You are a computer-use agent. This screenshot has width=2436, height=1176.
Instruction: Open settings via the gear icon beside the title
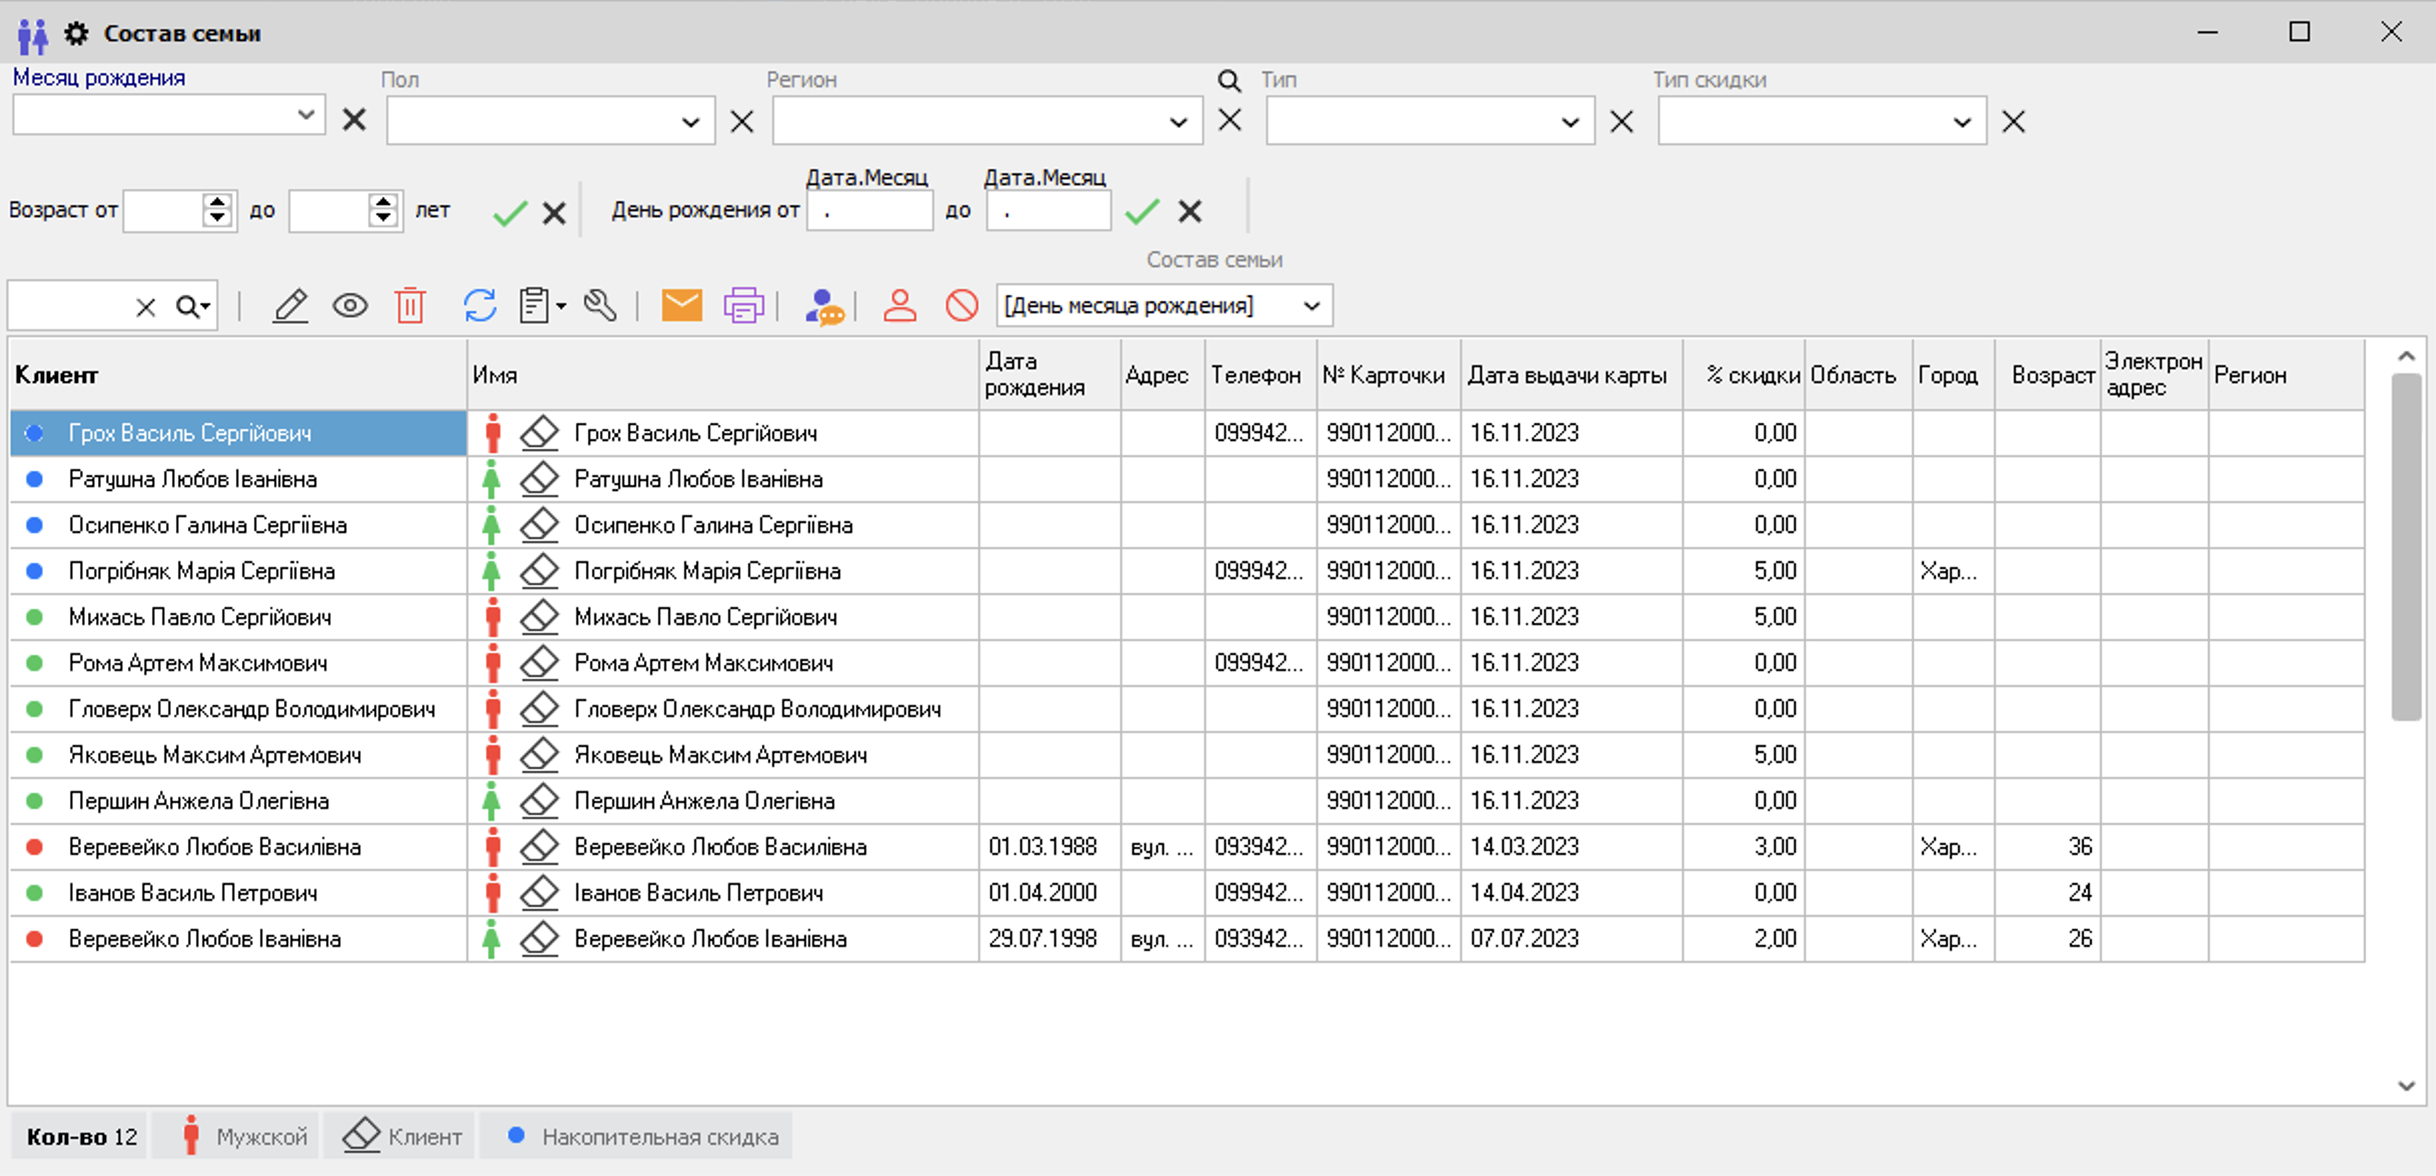[77, 34]
